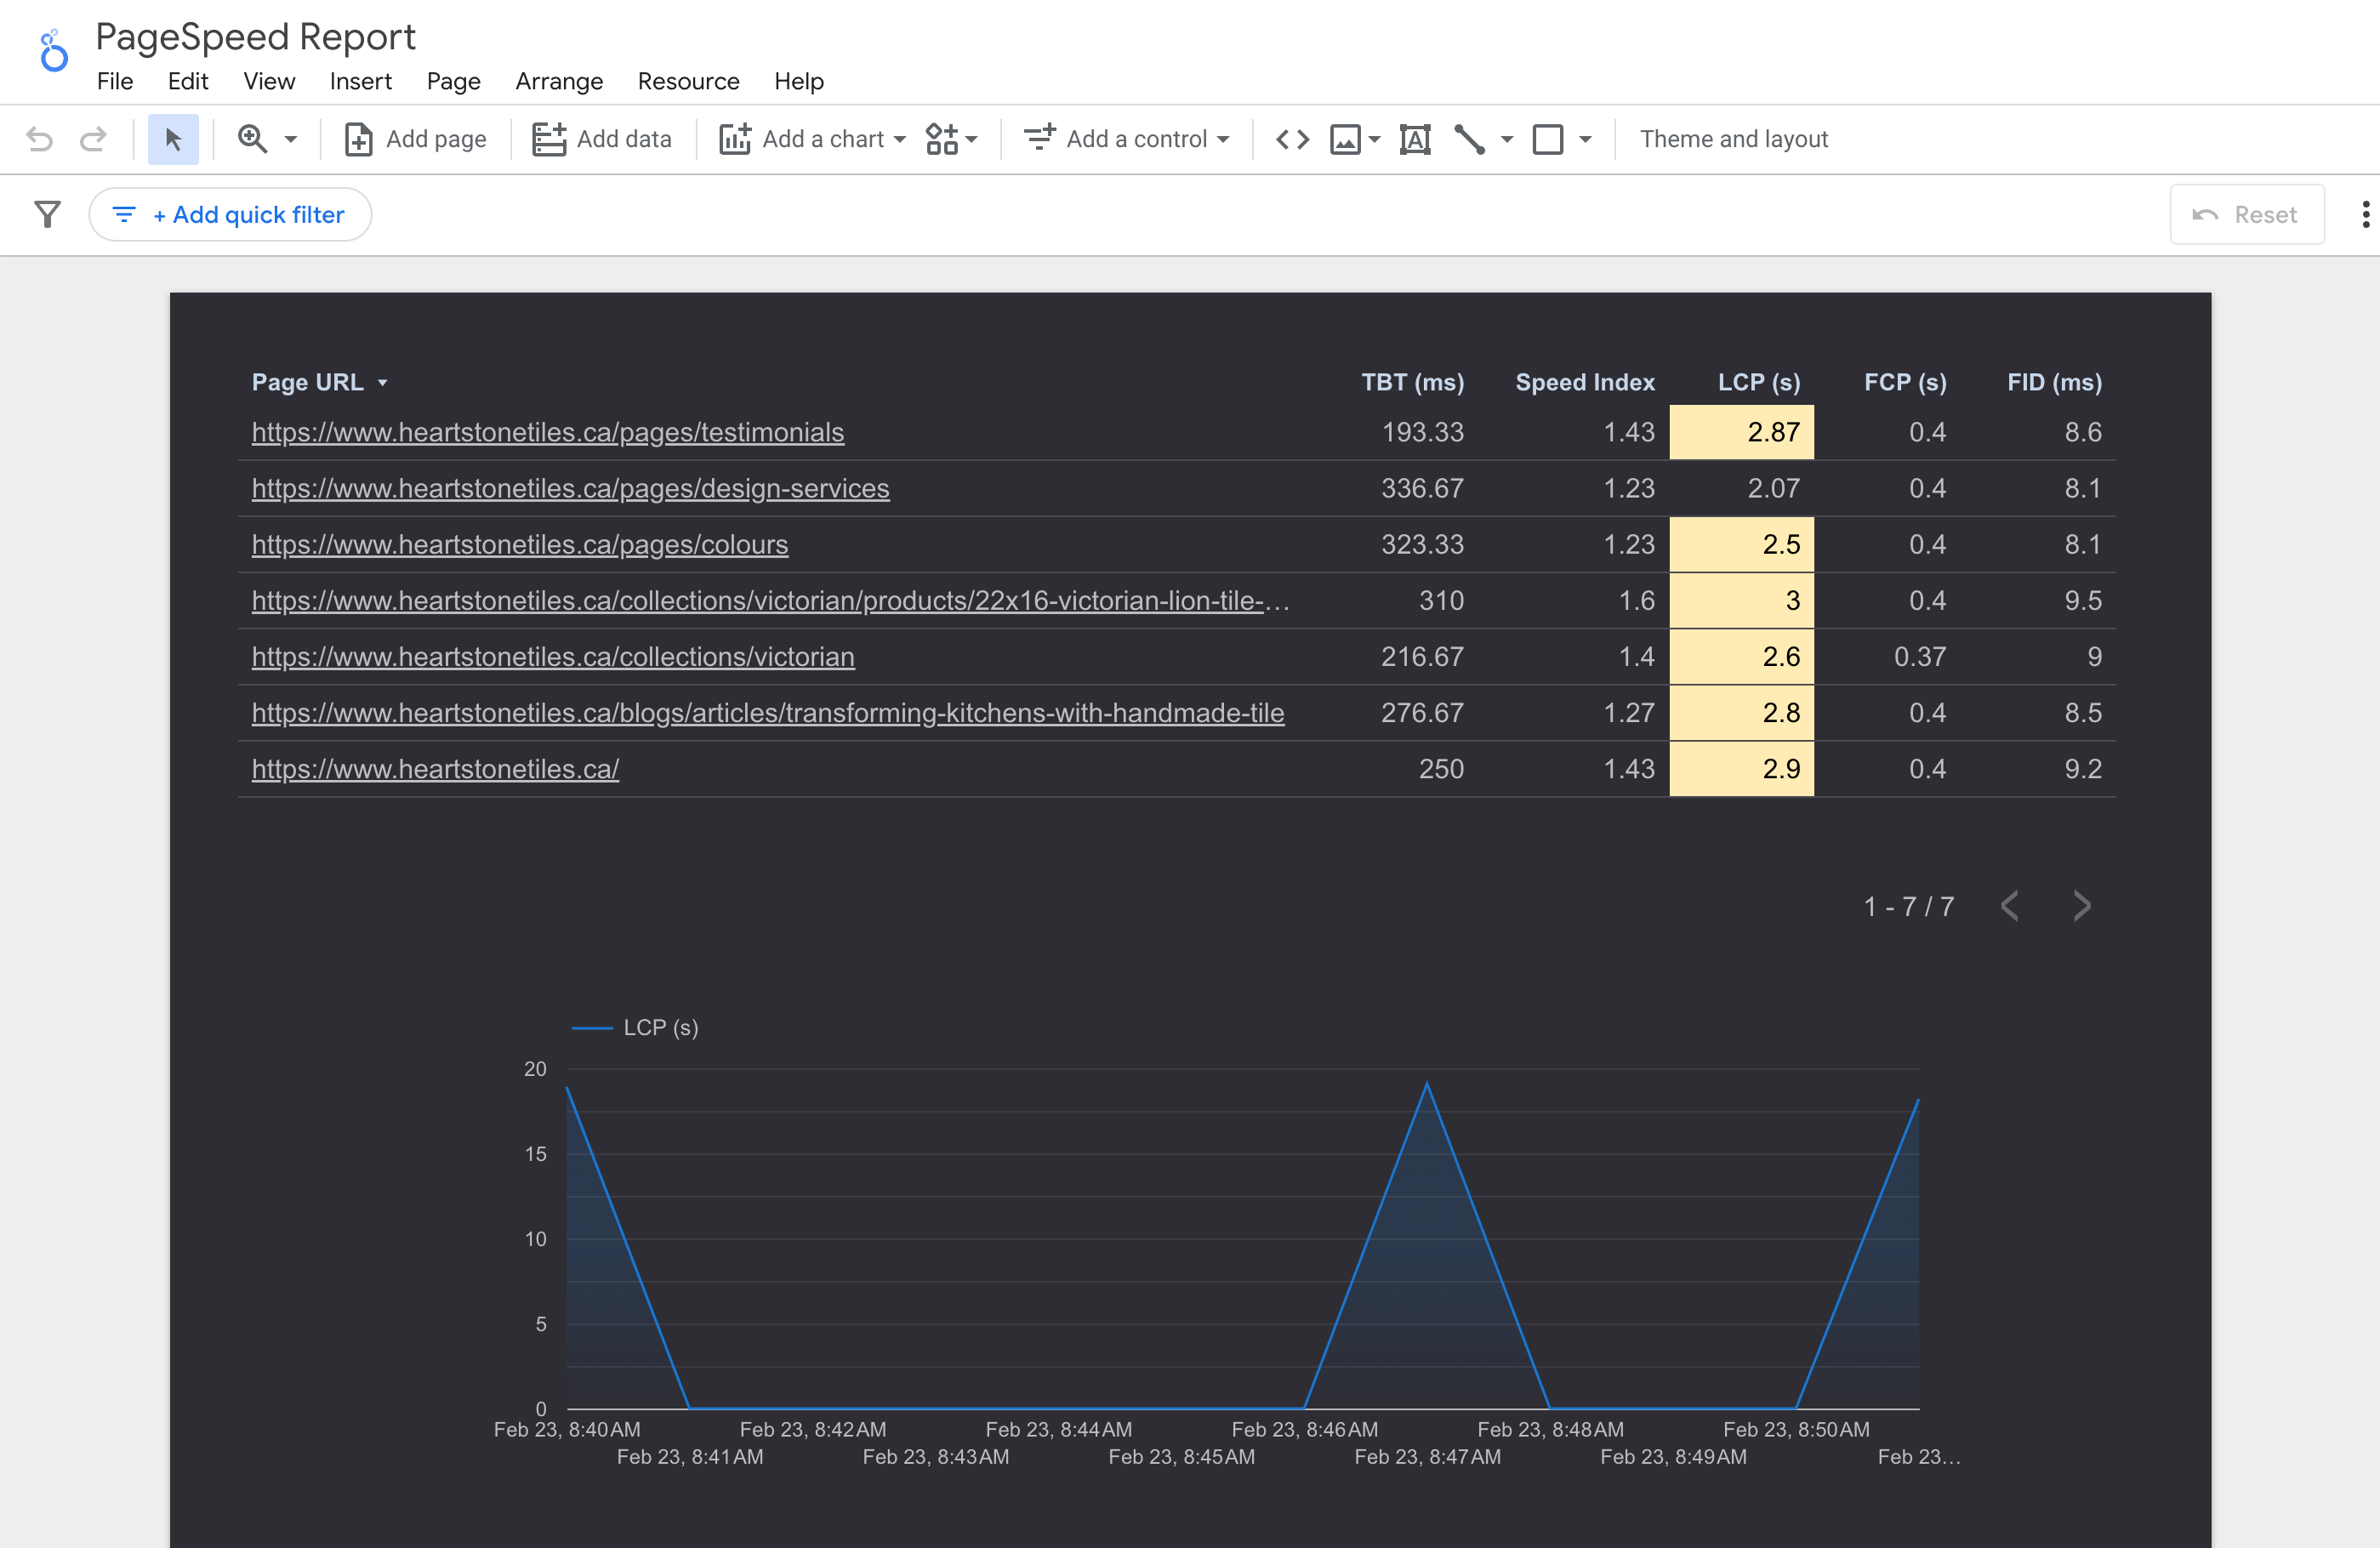Select the rectangle shape tool
Viewport: 2380px width, 1548px height.
[1548, 139]
